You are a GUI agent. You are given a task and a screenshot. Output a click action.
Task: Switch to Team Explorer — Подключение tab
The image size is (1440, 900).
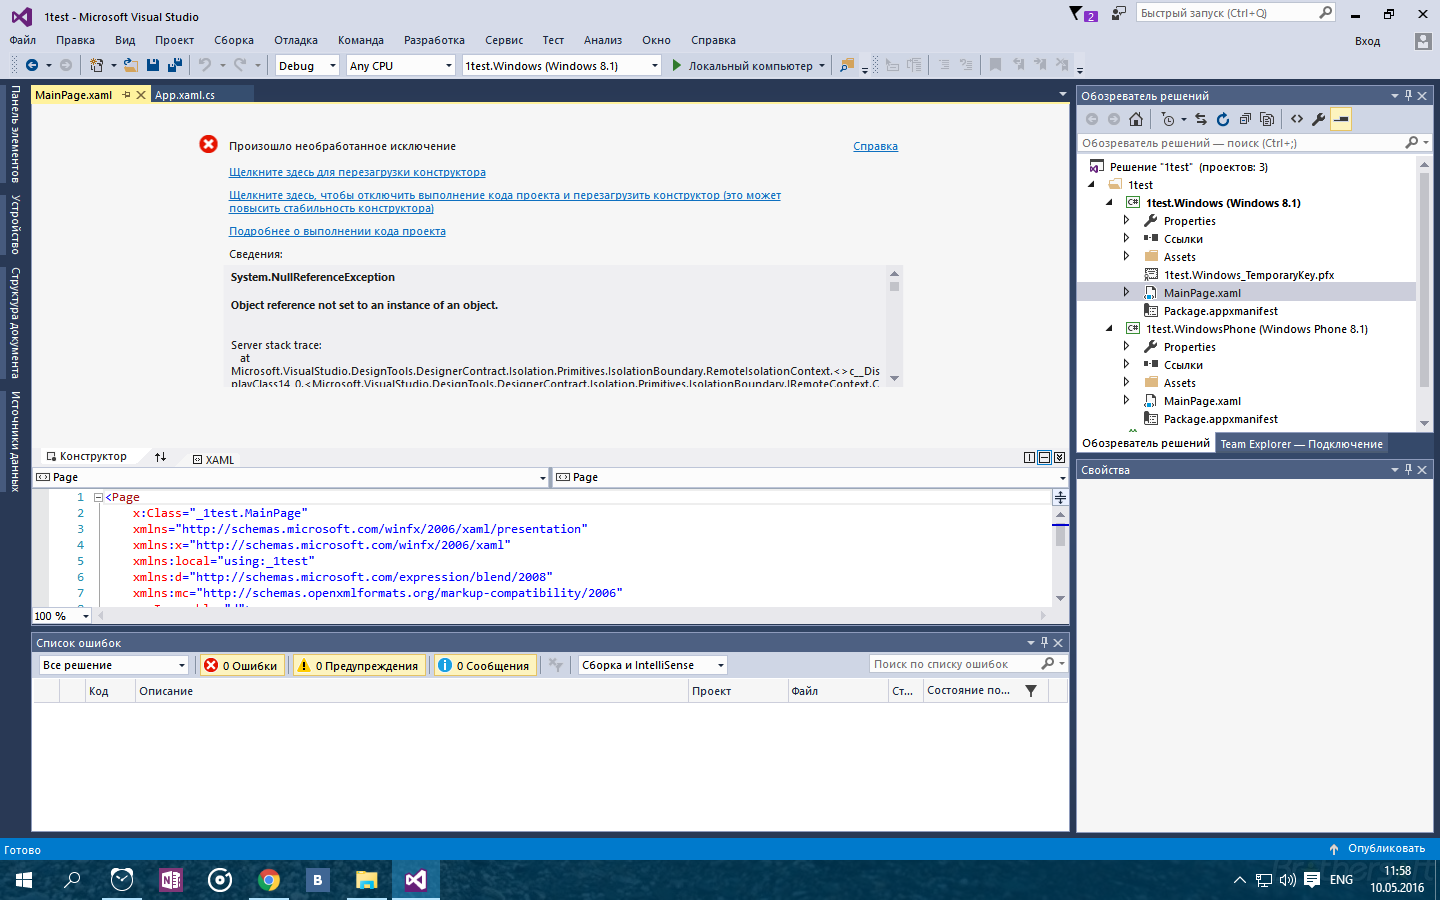point(1301,444)
